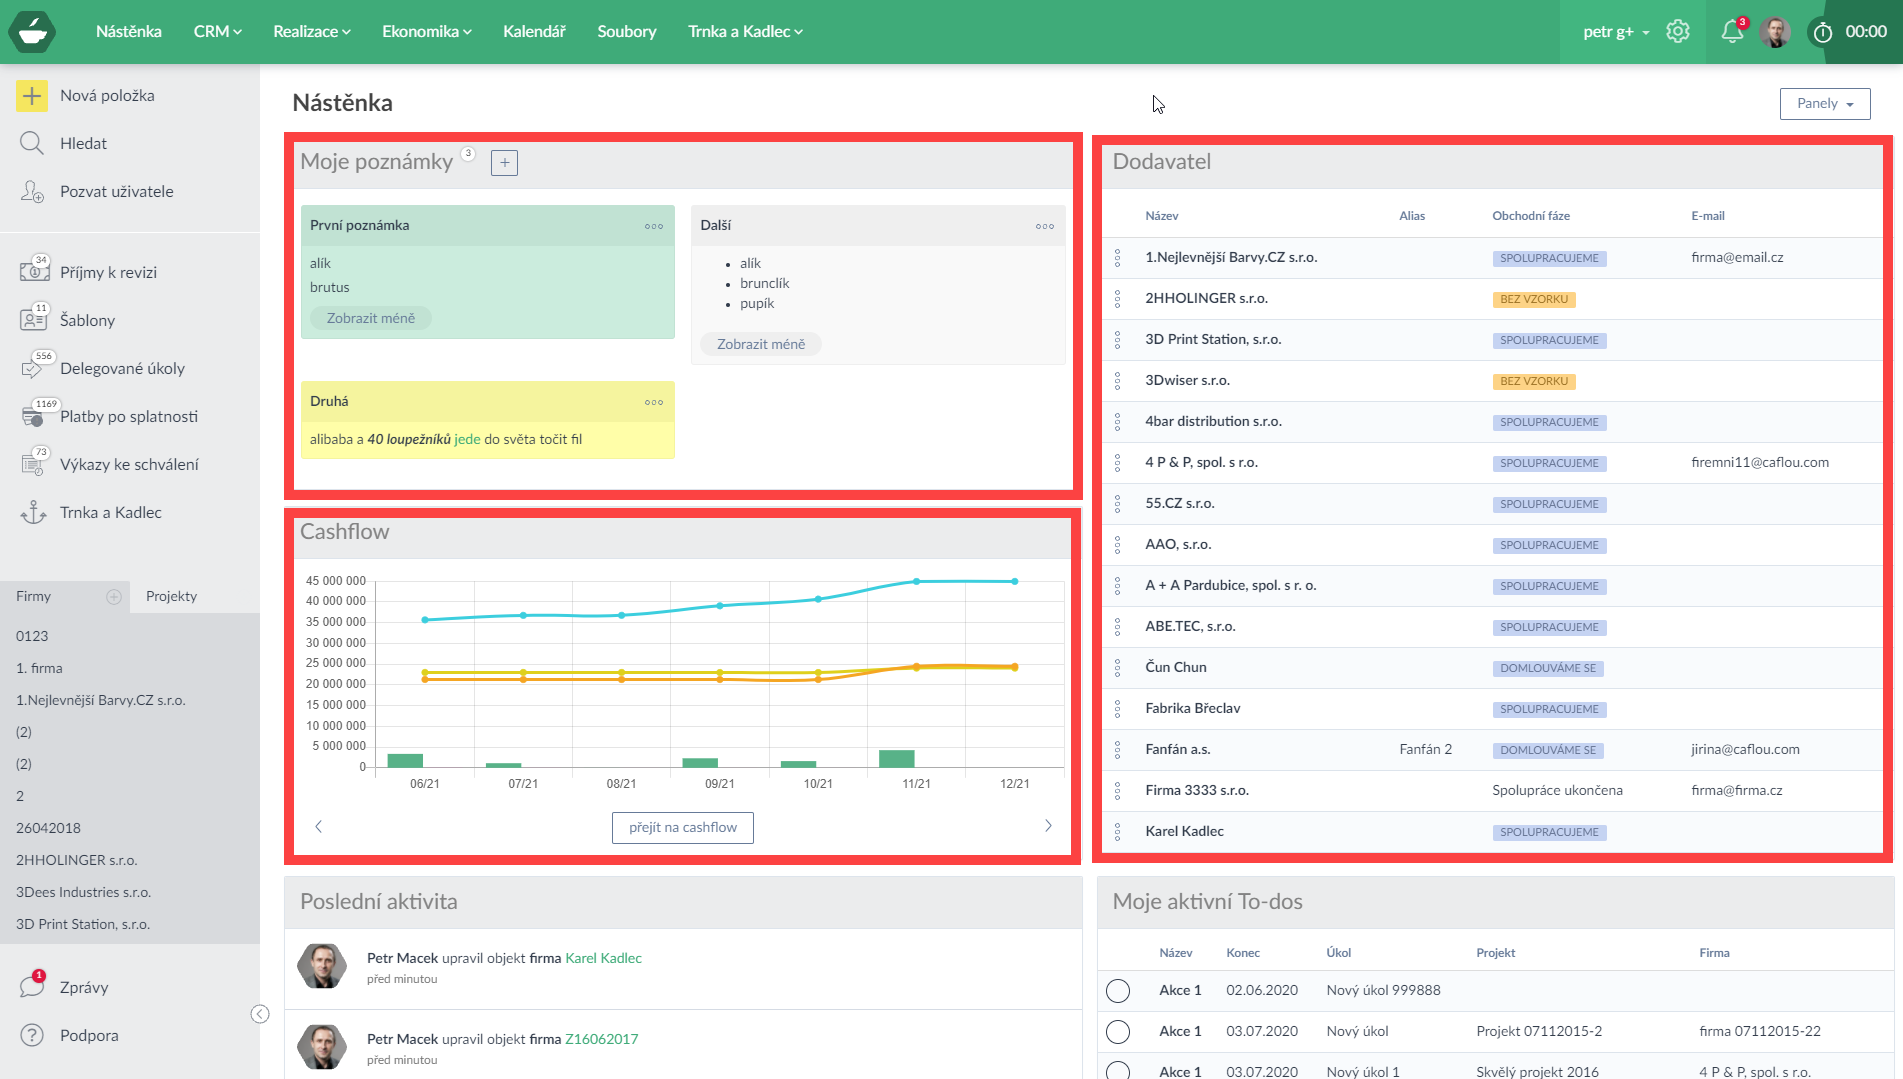The width and height of the screenshot is (1903, 1079).
Task: Open Hledat search in sidebar
Action: (83, 144)
